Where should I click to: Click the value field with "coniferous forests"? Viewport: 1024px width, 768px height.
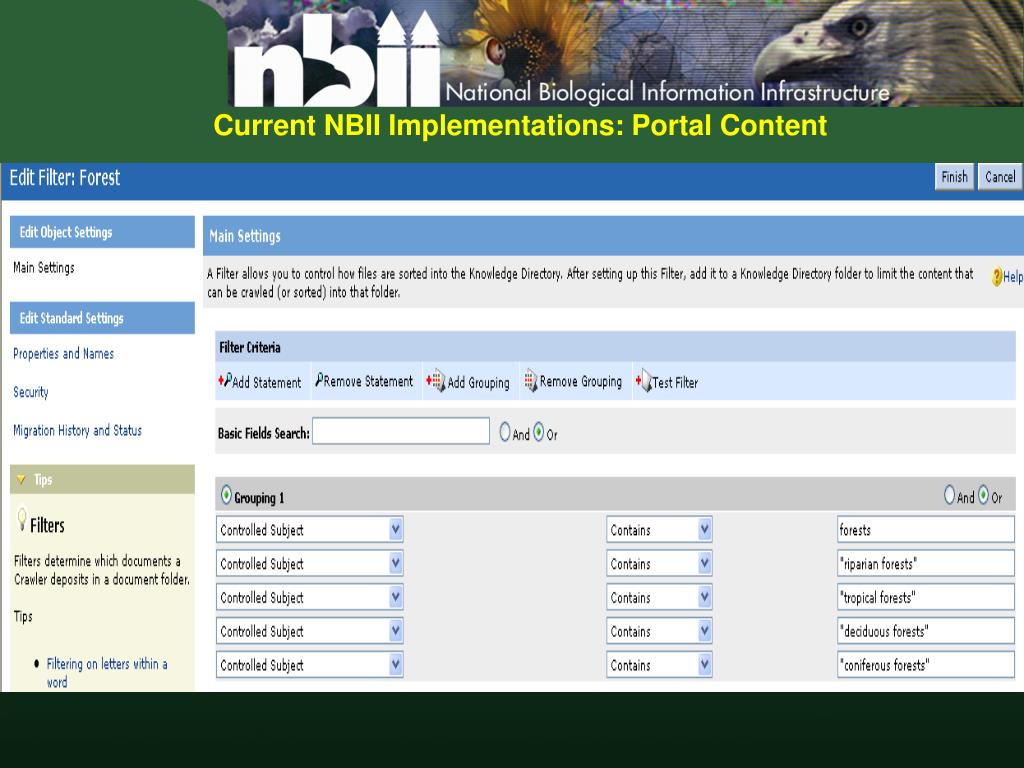(x=925, y=665)
